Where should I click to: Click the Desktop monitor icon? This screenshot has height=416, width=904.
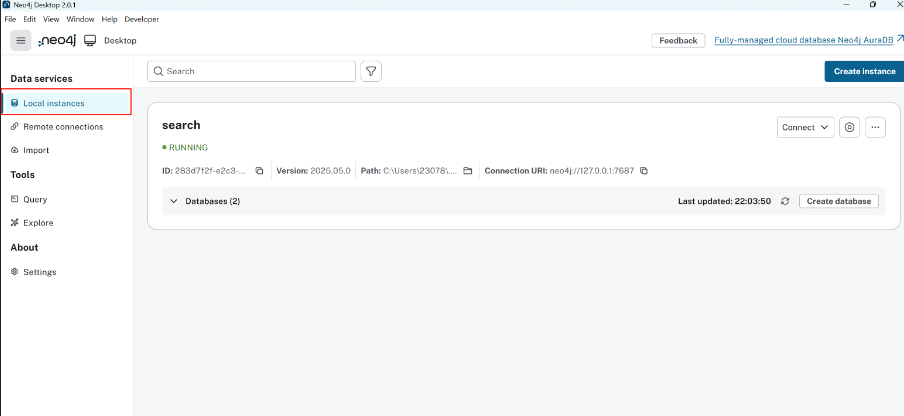[x=89, y=40]
